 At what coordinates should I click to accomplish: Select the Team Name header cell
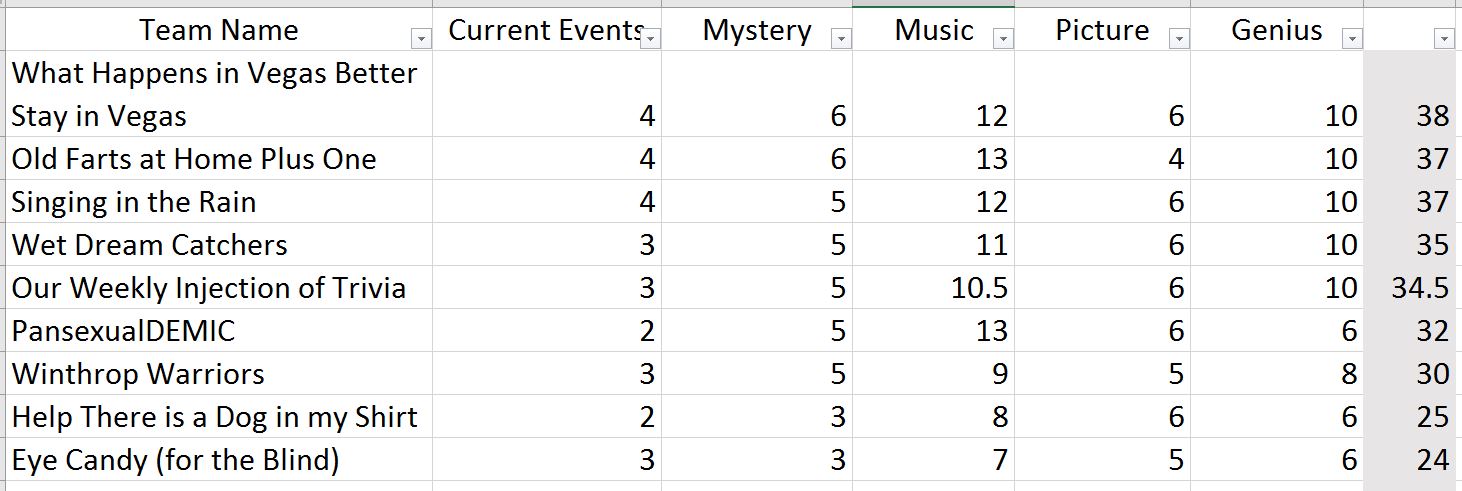(219, 29)
